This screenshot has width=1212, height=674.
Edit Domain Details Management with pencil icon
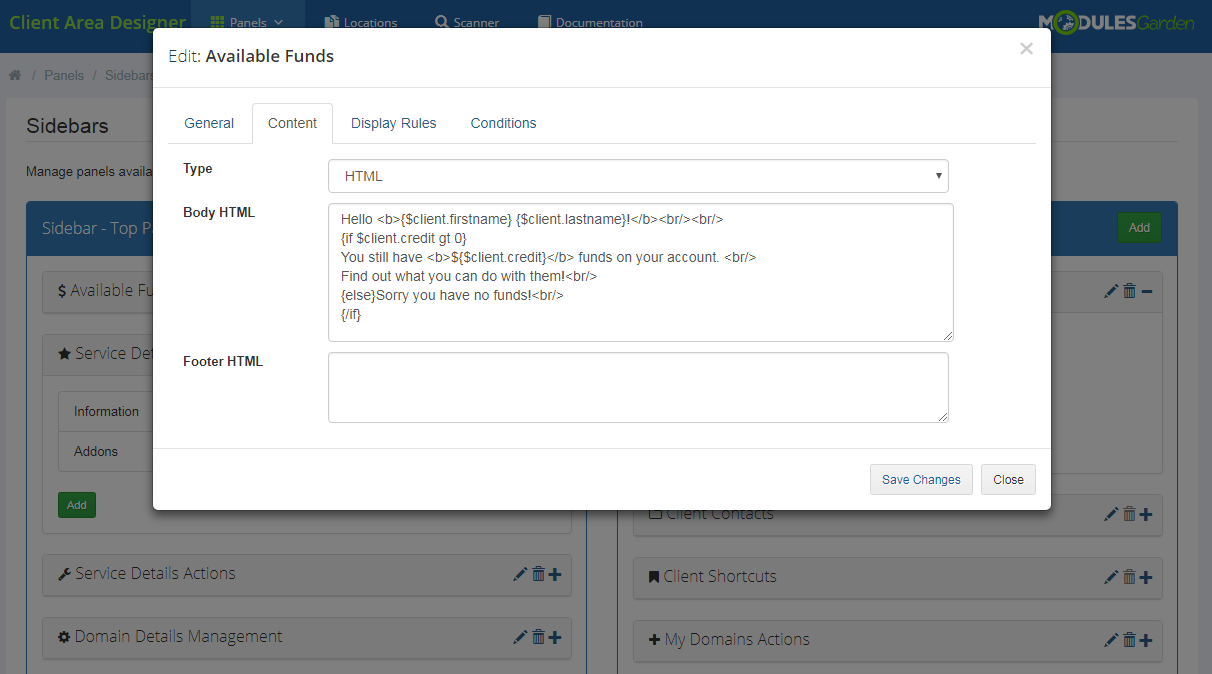[x=520, y=637]
